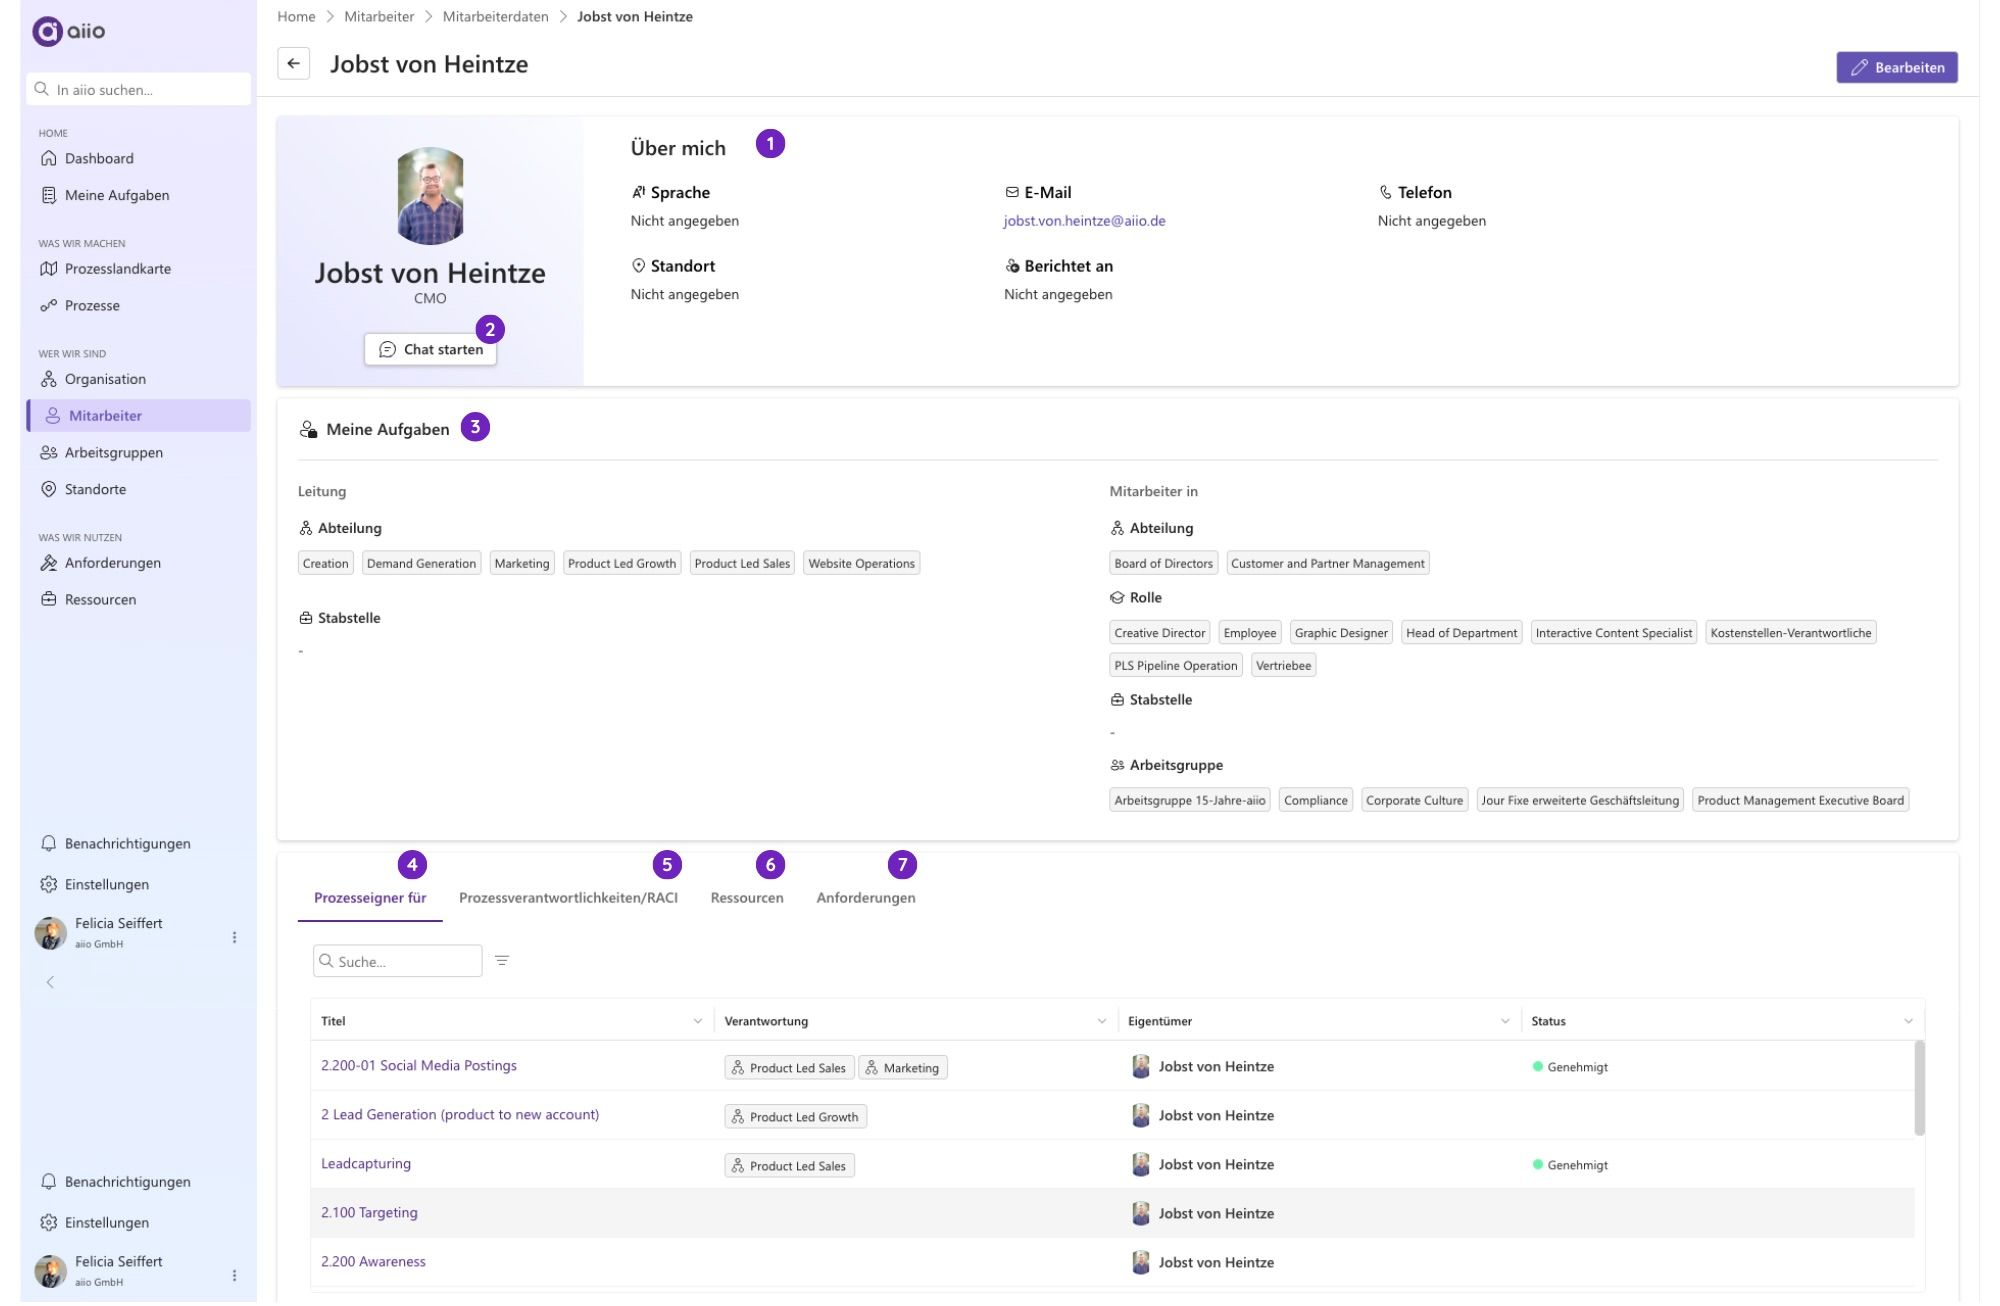This screenshot has width=2000, height=1306.
Task: Go back with the left arrow button
Action: coord(293,63)
